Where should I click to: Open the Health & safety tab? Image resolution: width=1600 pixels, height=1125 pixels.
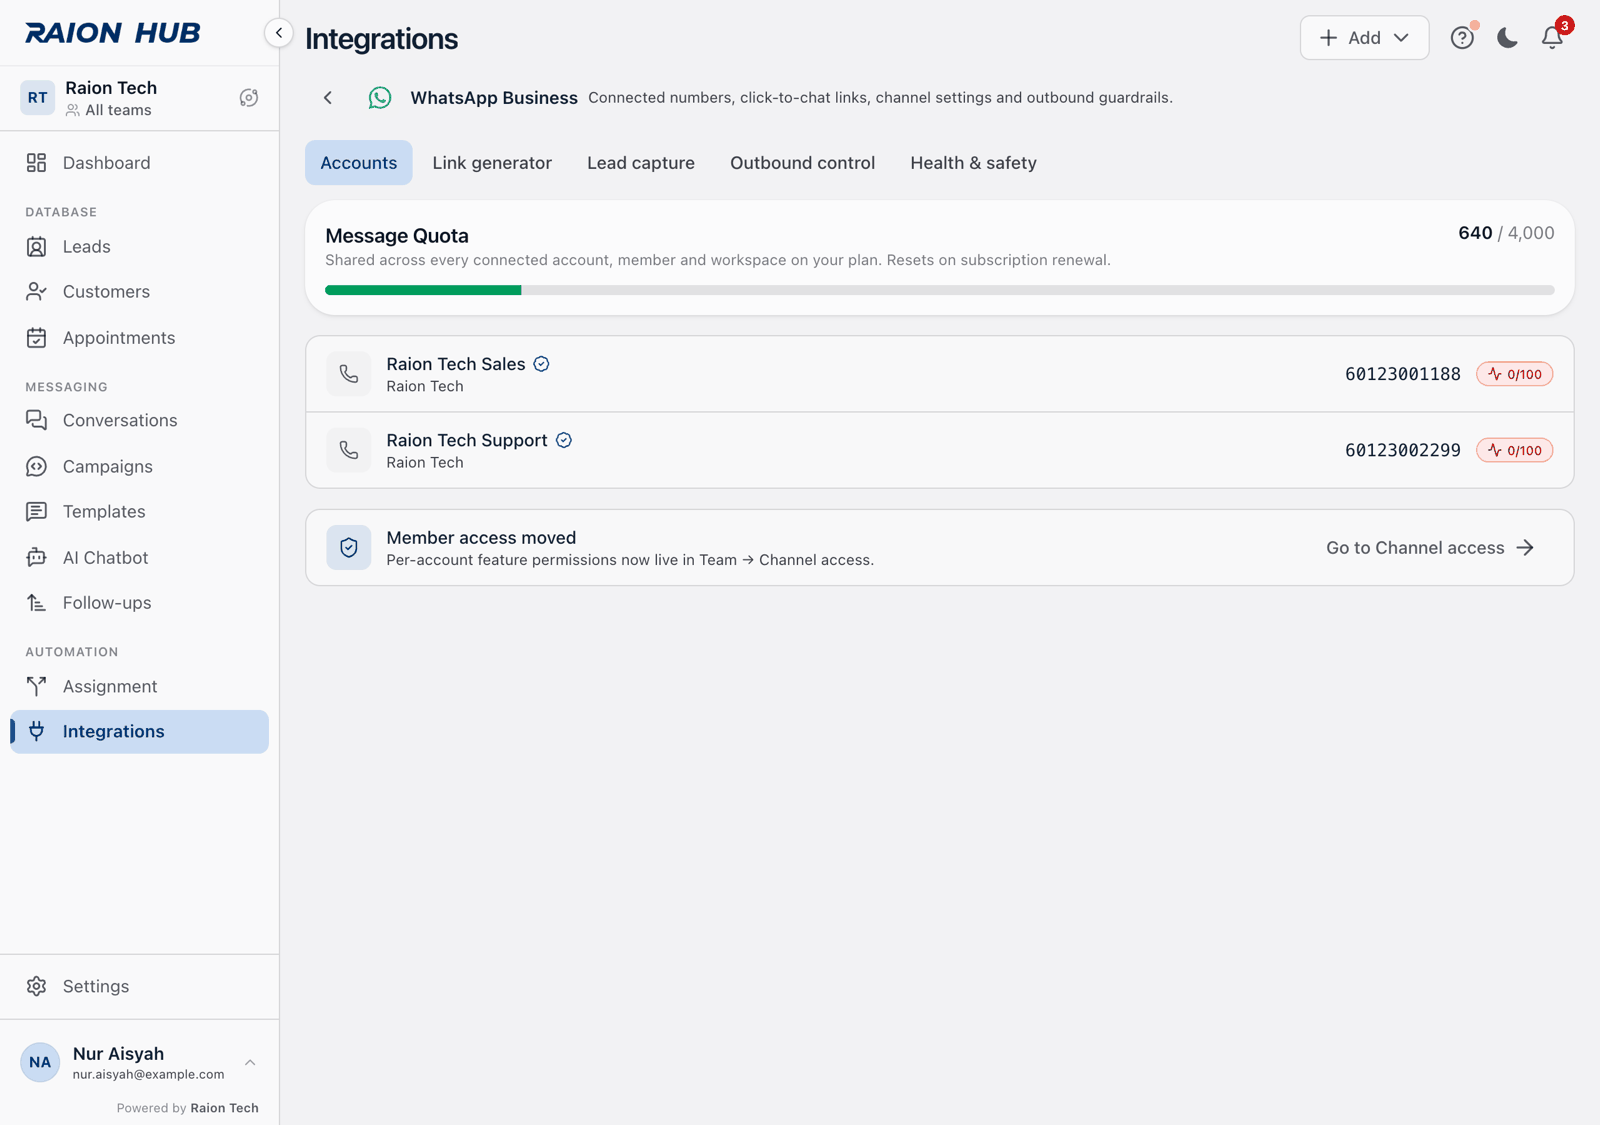(x=973, y=163)
